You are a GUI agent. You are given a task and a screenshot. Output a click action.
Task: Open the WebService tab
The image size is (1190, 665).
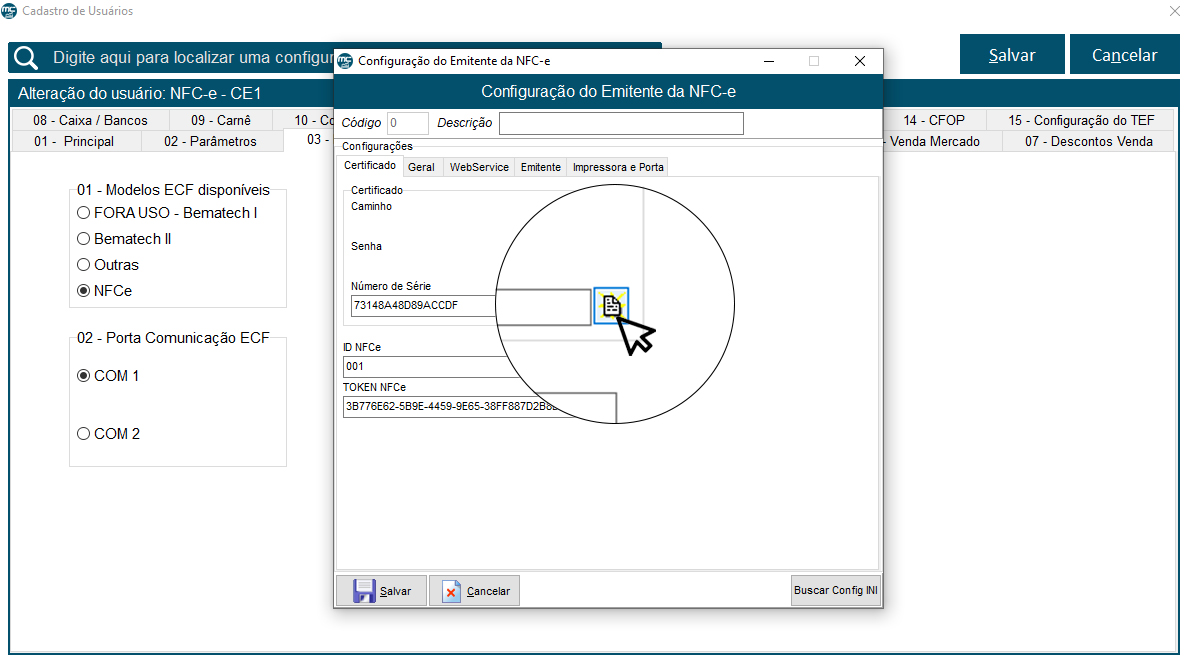(x=479, y=167)
